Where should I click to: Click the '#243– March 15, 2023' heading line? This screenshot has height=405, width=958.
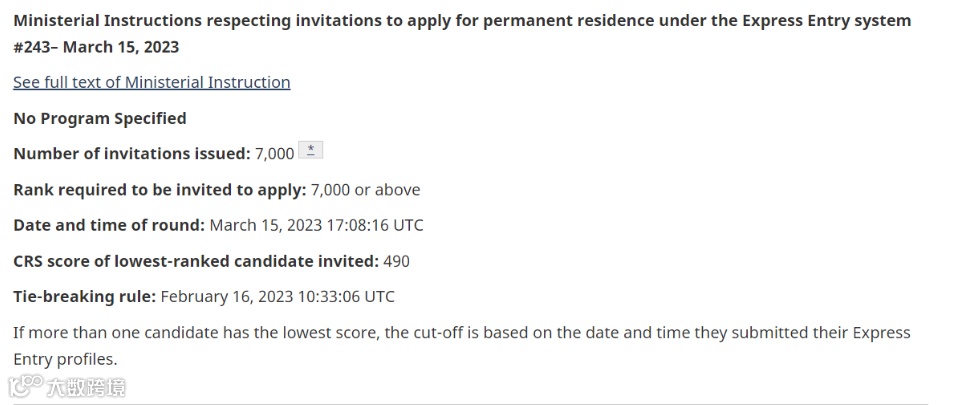tap(96, 46)
